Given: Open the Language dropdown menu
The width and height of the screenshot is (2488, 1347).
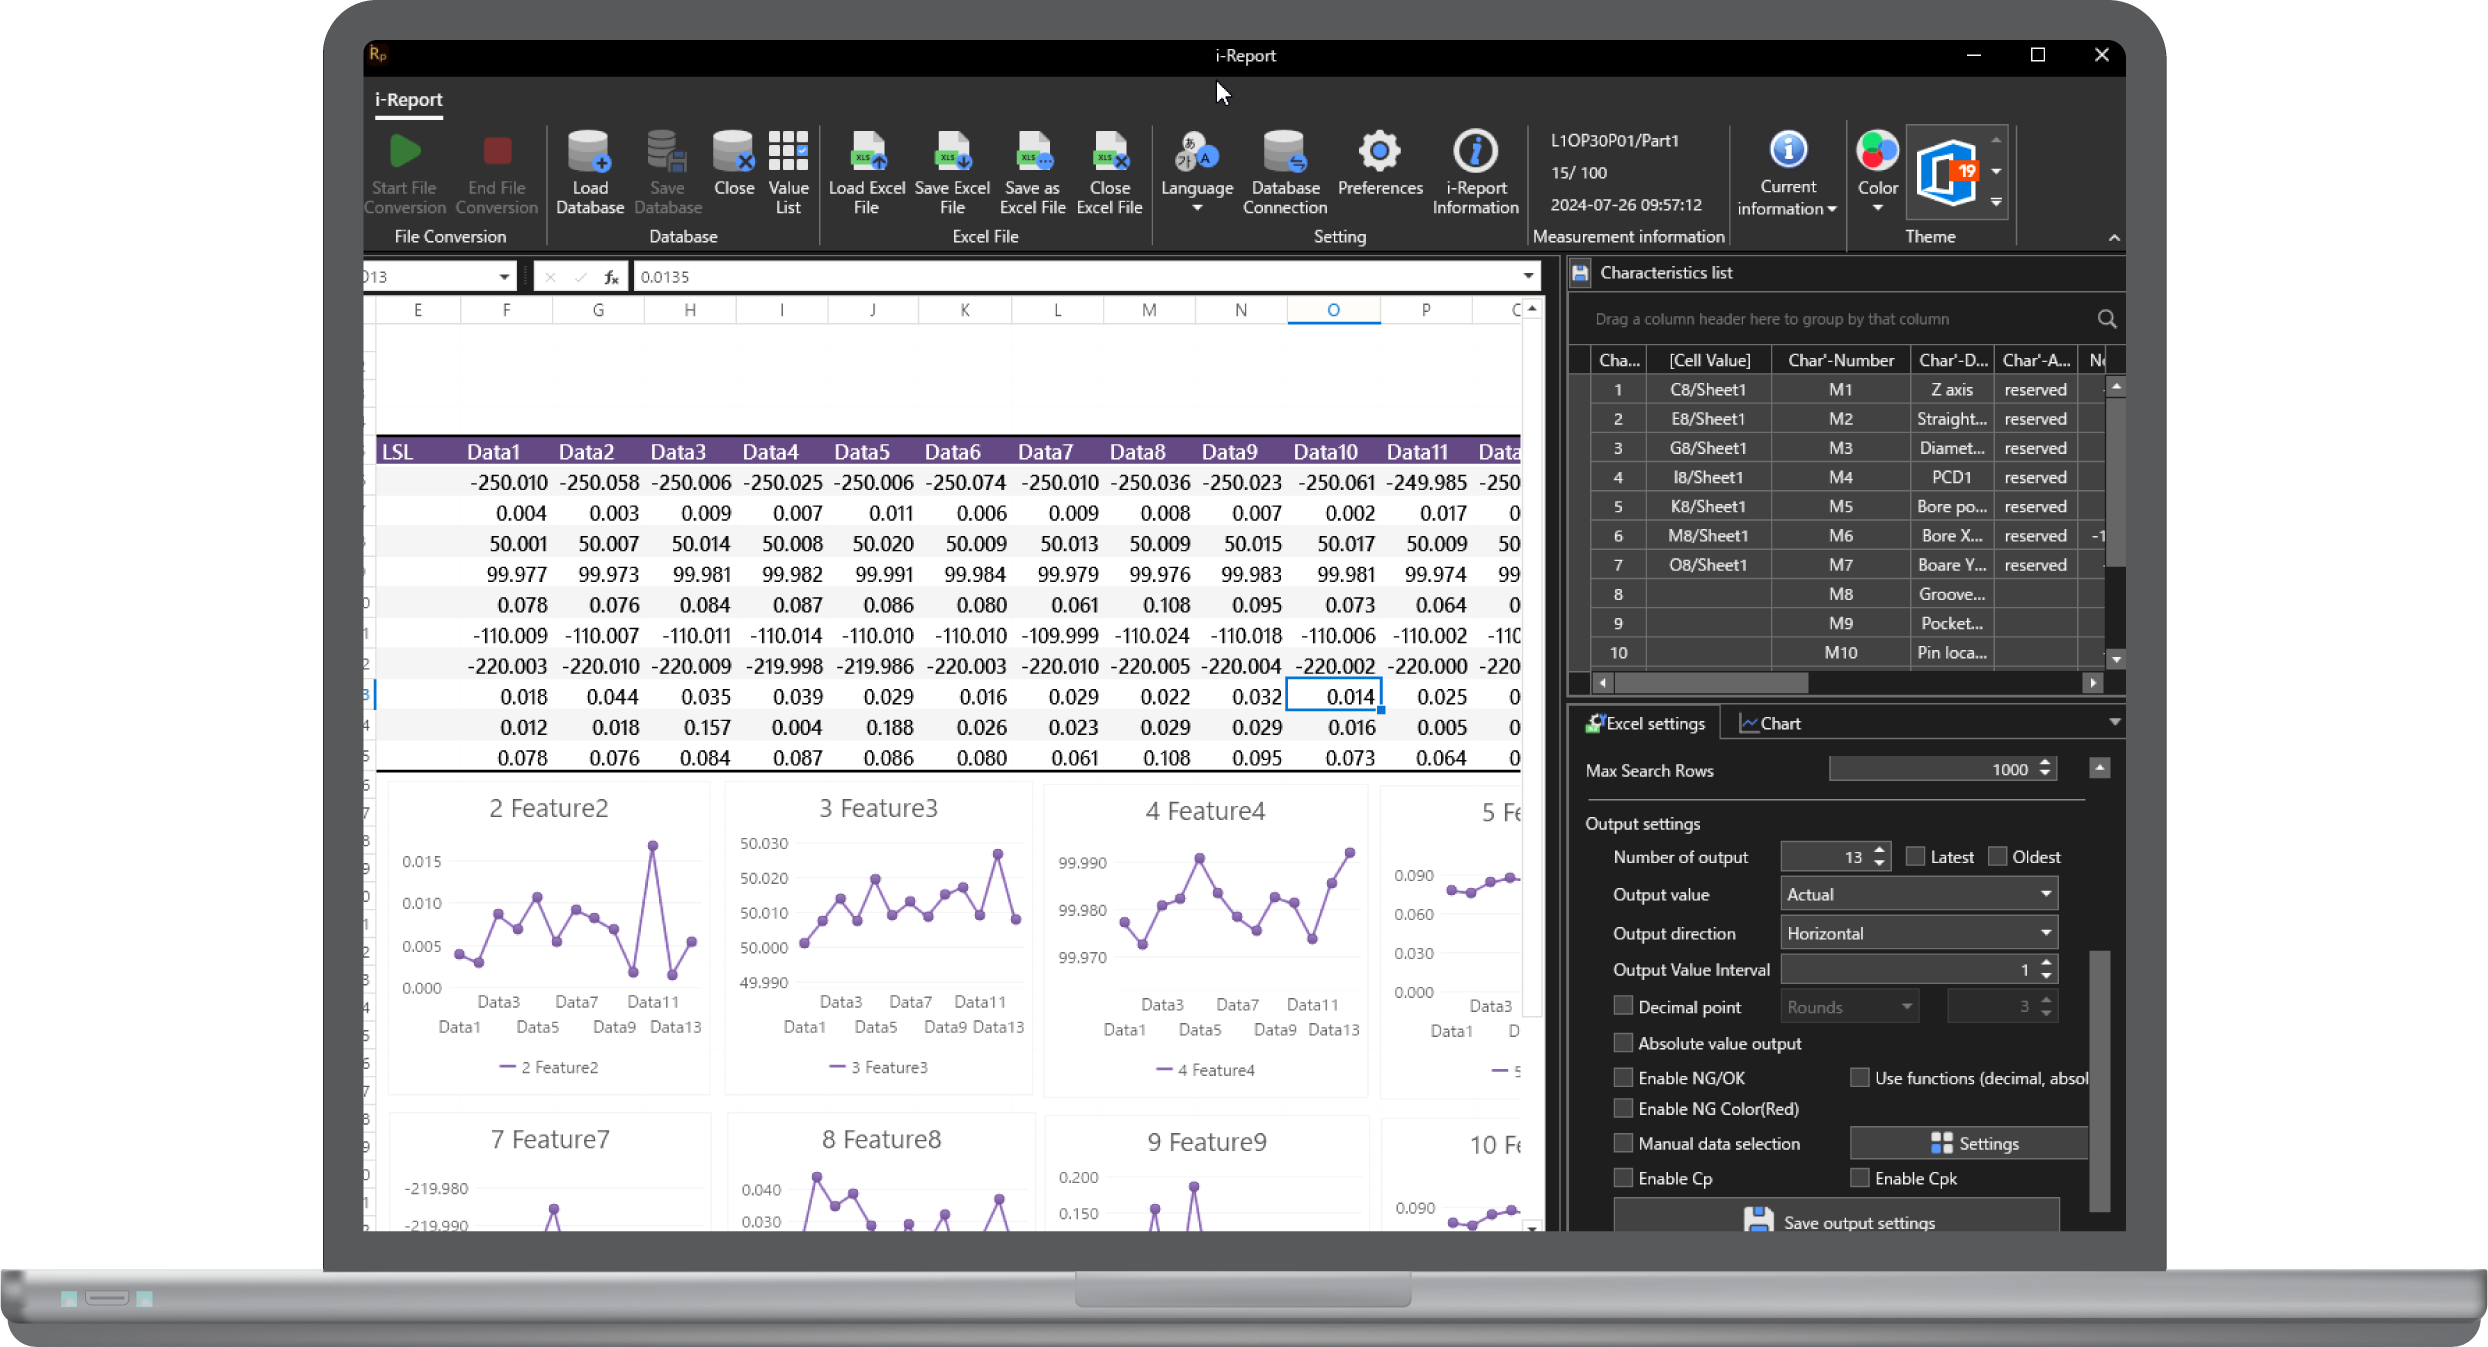Looking at the screenshot, I should click(1196, 171).
